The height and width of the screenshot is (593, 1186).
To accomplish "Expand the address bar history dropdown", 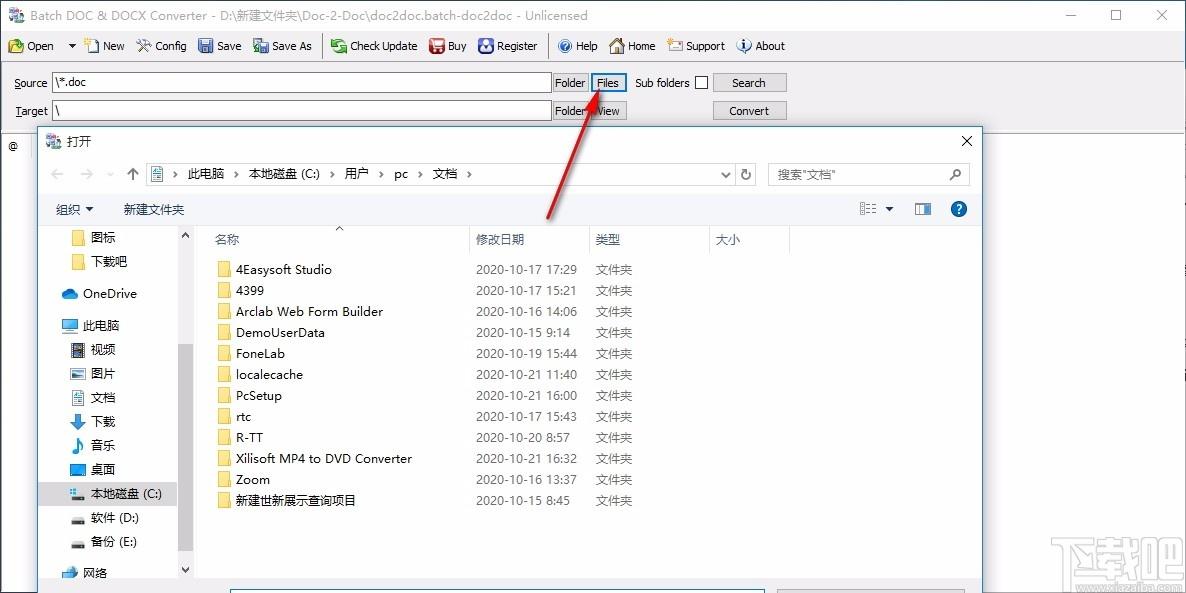I will pos(726,174).
